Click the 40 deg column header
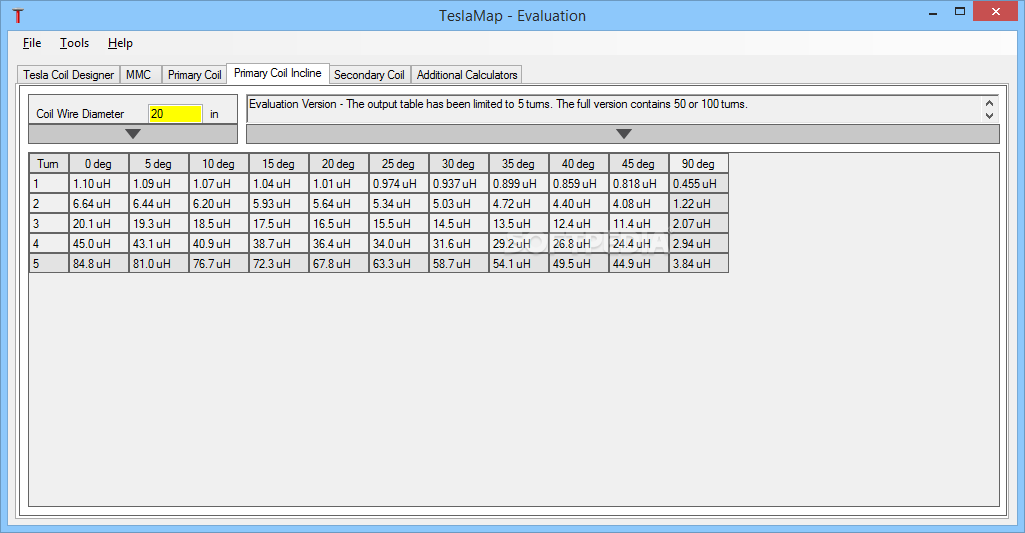This screenshot has width=1025, height=533. [579, 163]
